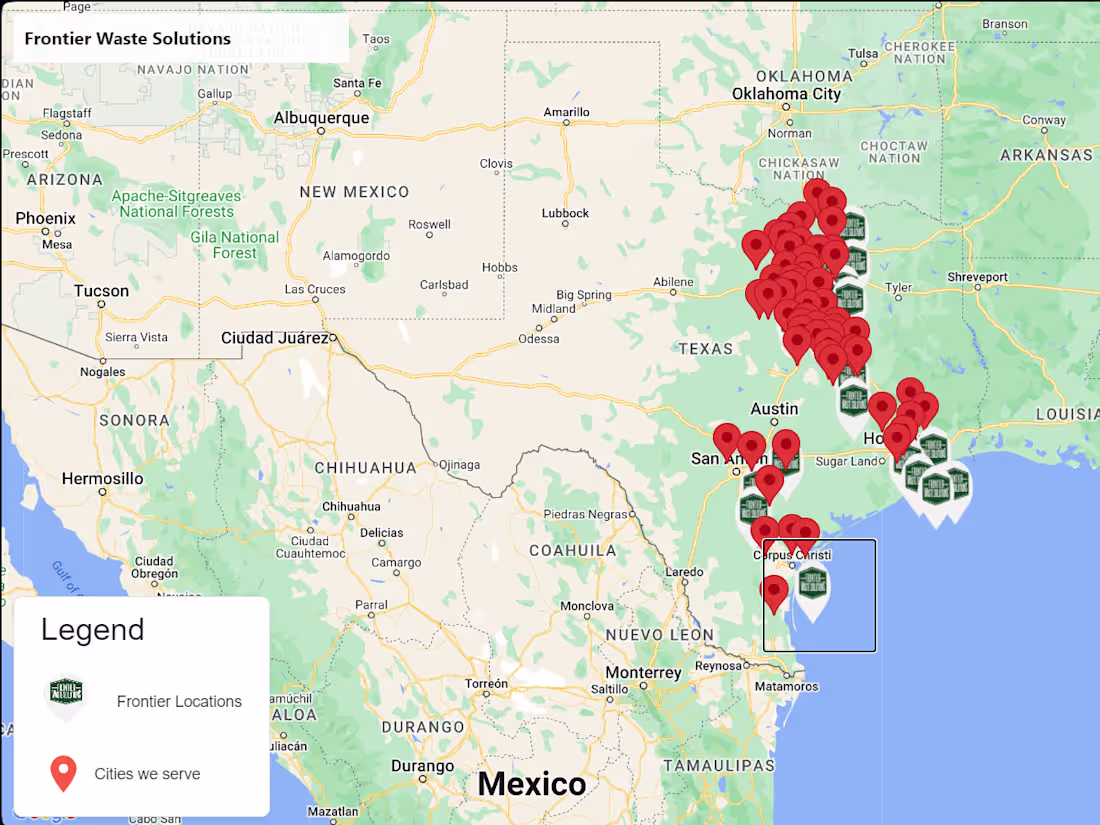Click the westernmost red pin in the Texas cluster
This screenshot has width=1100, height=825.
pos(753,244)
